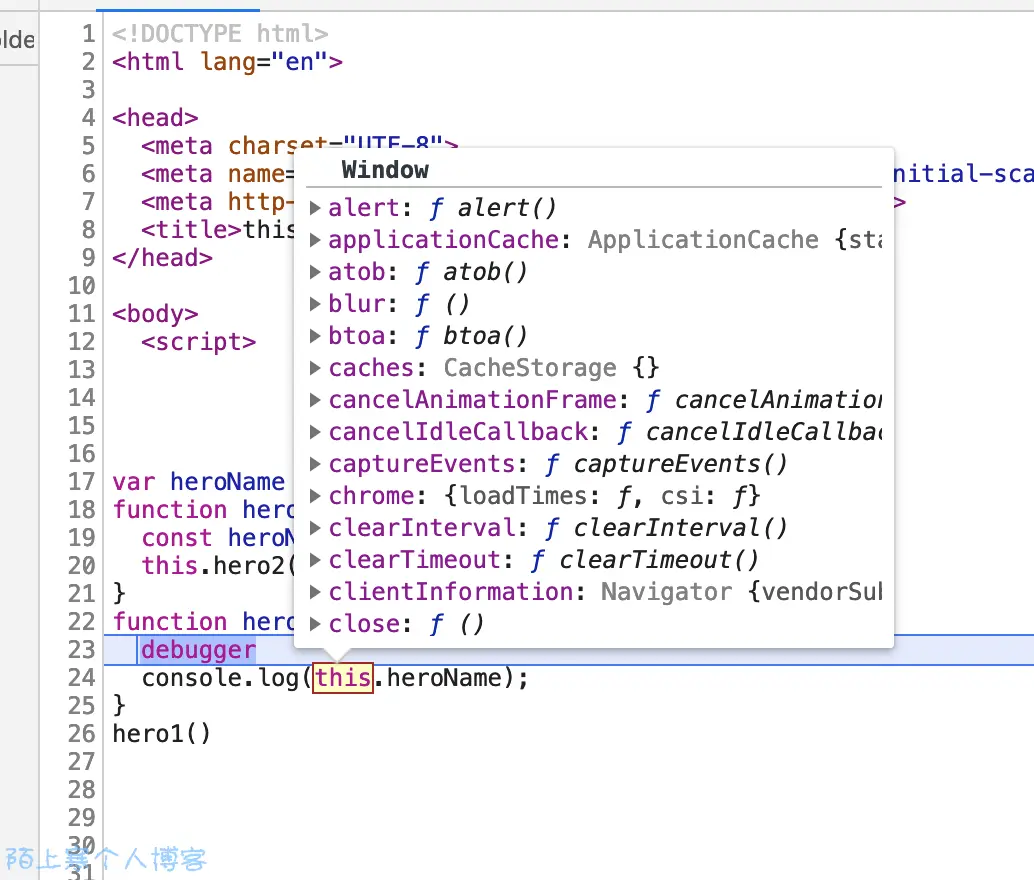
Task: Click 'f btoa()' value
Action: tap(471, 336)
